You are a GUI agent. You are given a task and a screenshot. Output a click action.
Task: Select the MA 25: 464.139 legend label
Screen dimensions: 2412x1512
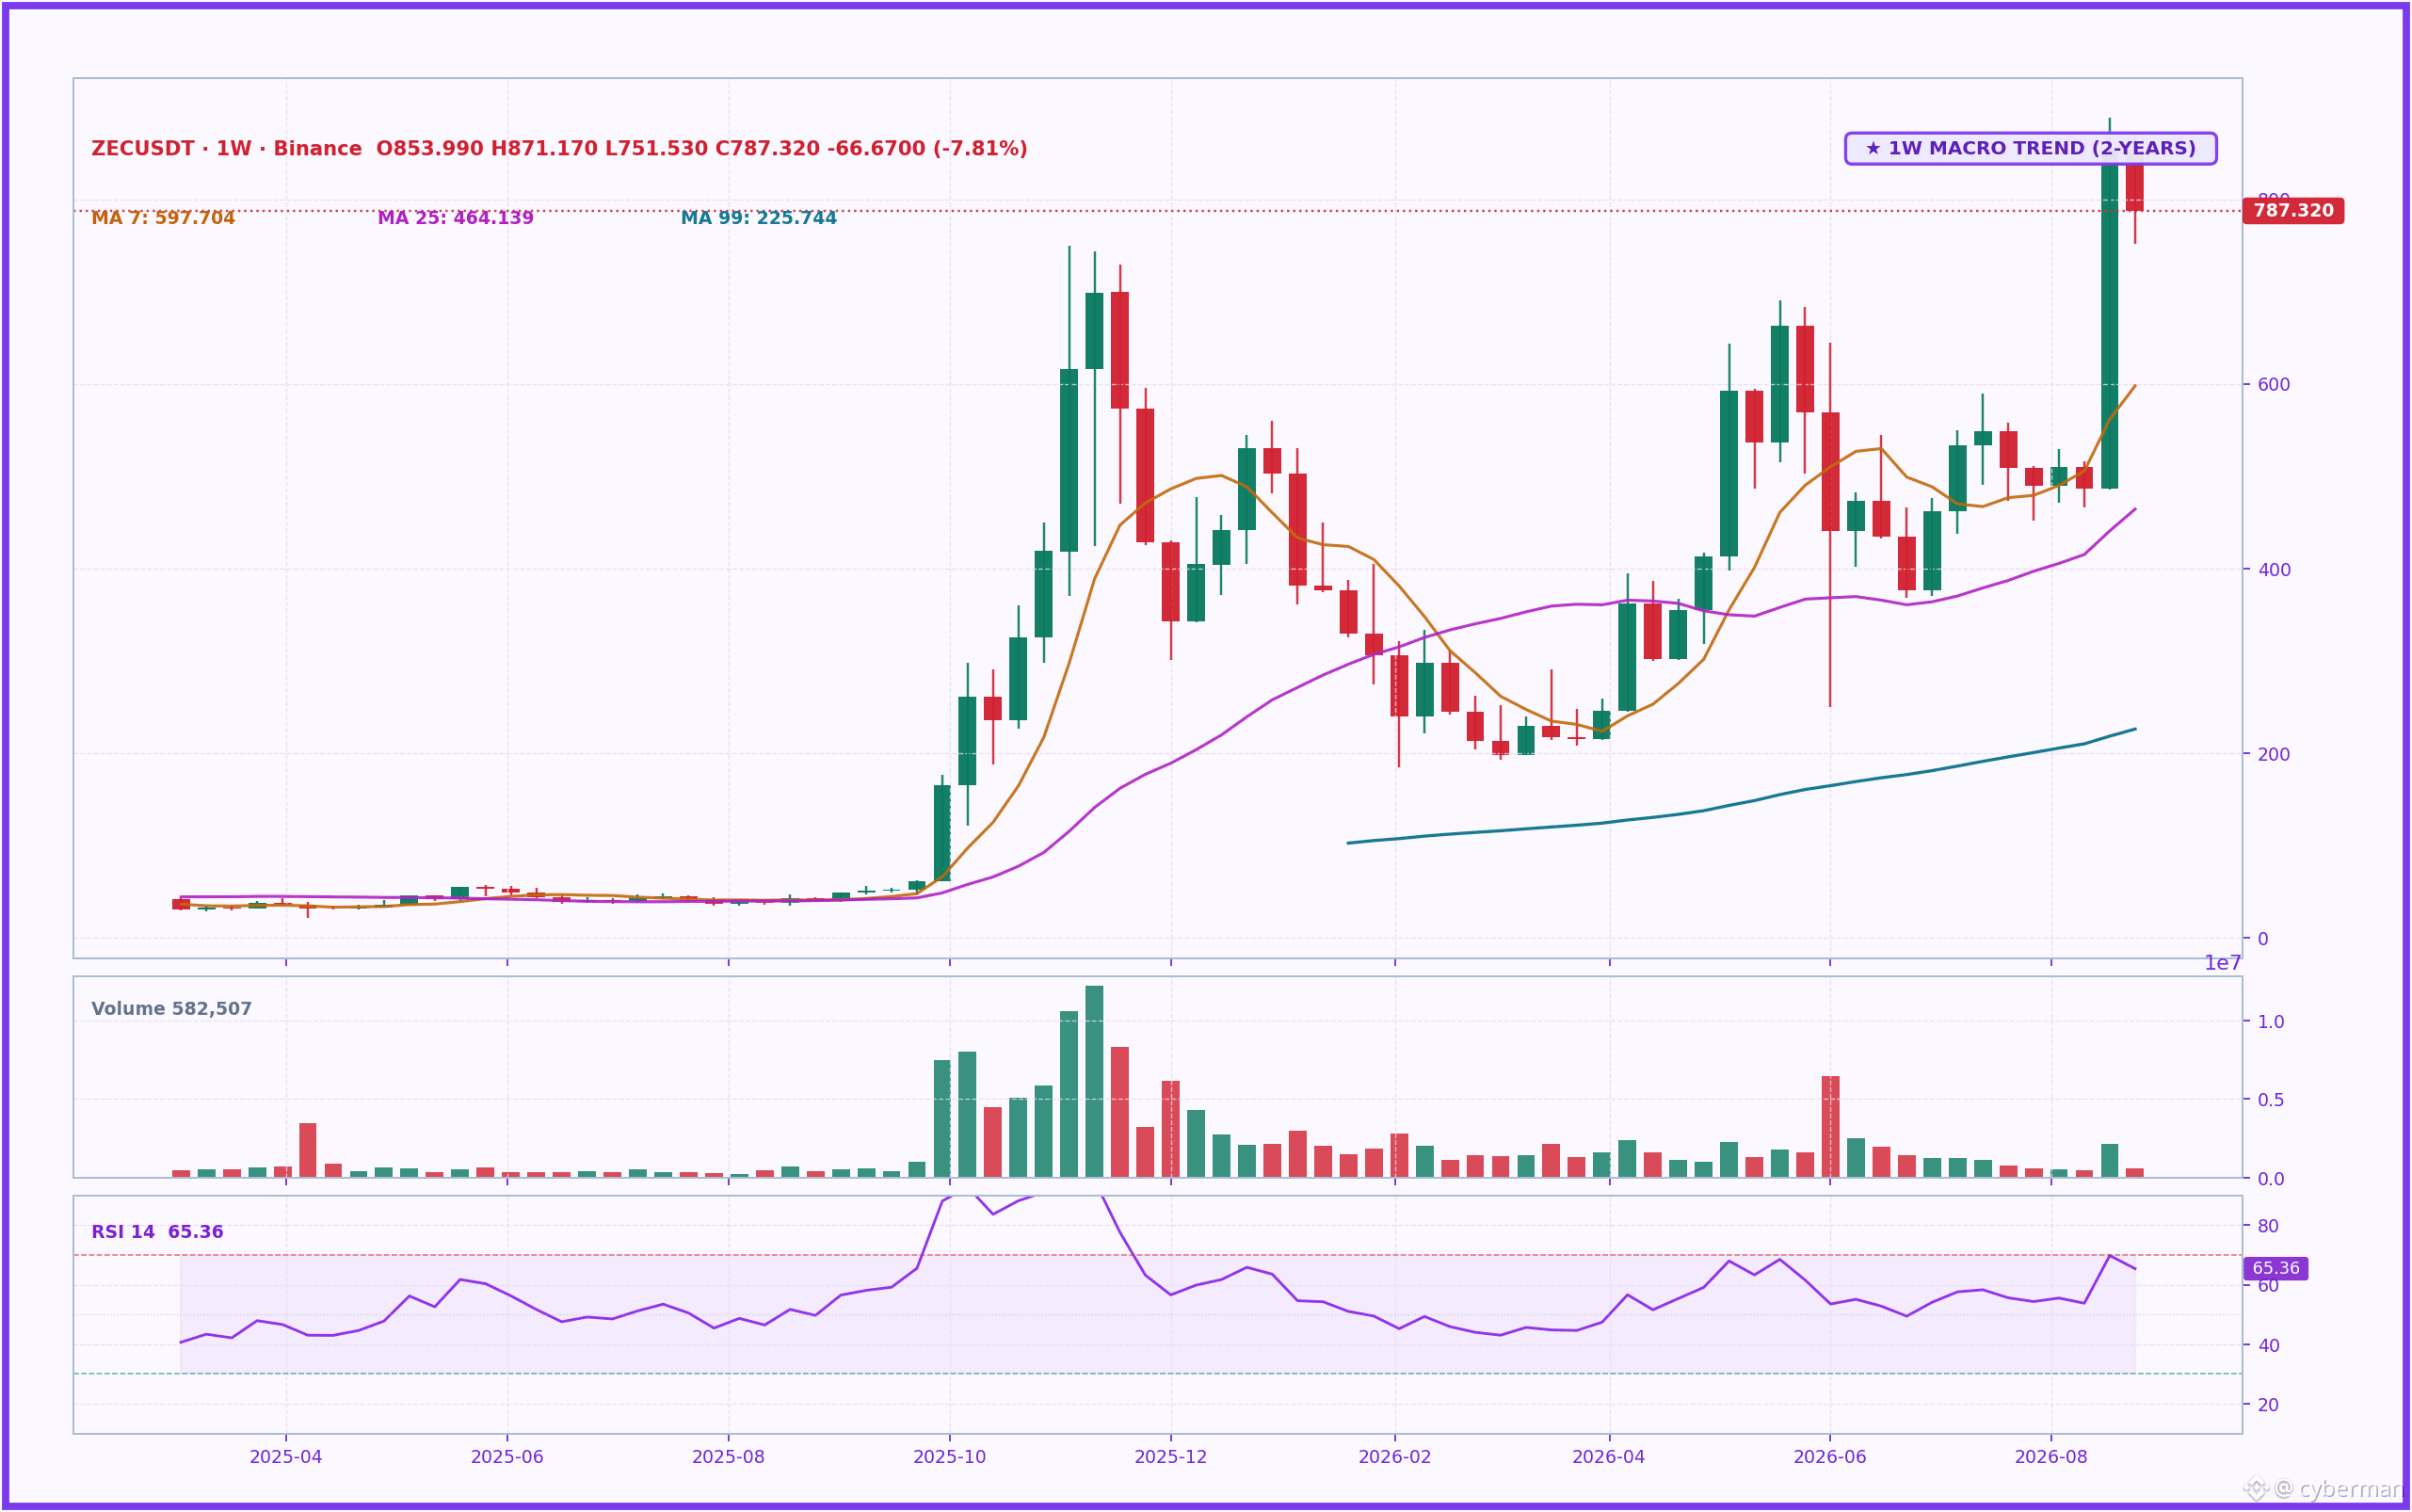point(455,218)
